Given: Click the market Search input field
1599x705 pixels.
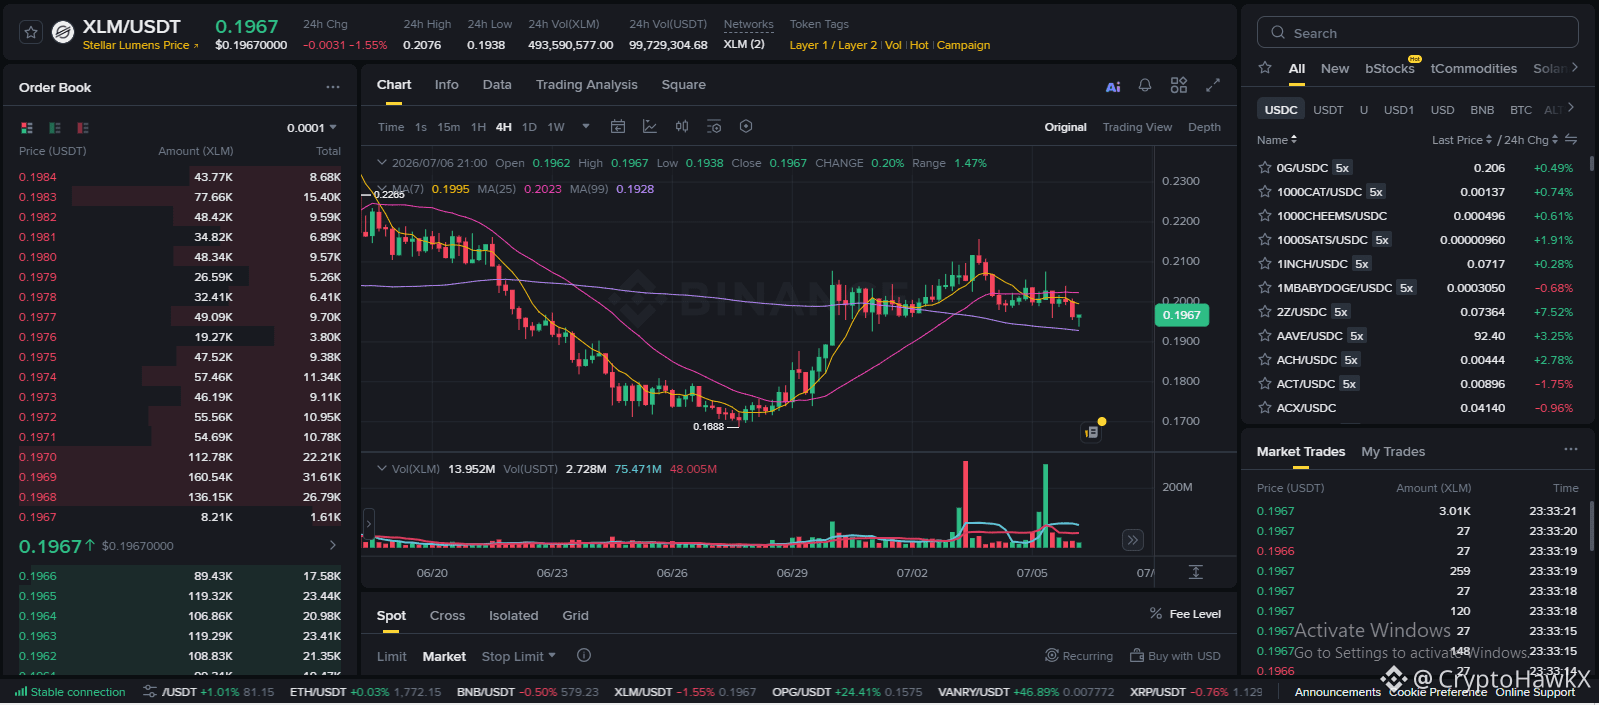Looking at the screenshot, I should coord(1417,33).
